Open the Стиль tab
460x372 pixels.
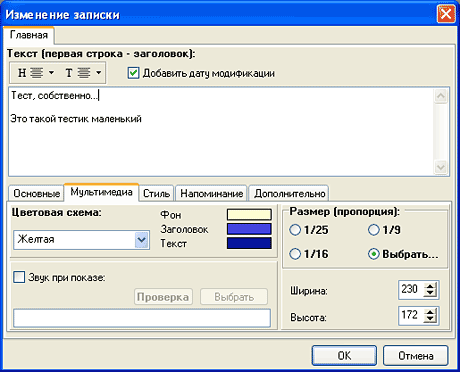click(156, 193)
